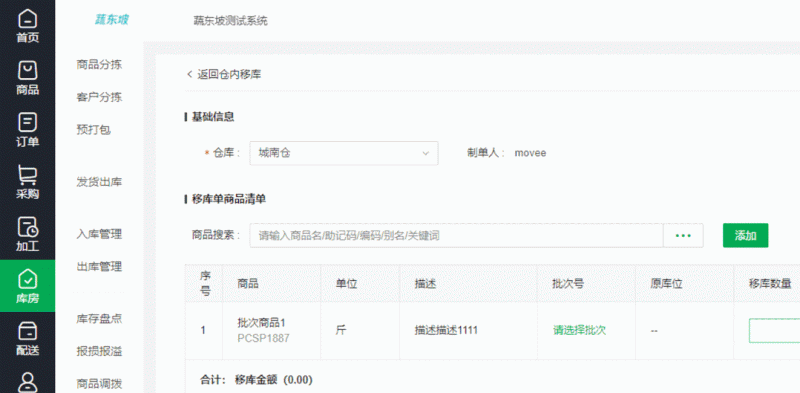Go to 报损报溢 submenu
Screen dimensions: 800x393
99,351
